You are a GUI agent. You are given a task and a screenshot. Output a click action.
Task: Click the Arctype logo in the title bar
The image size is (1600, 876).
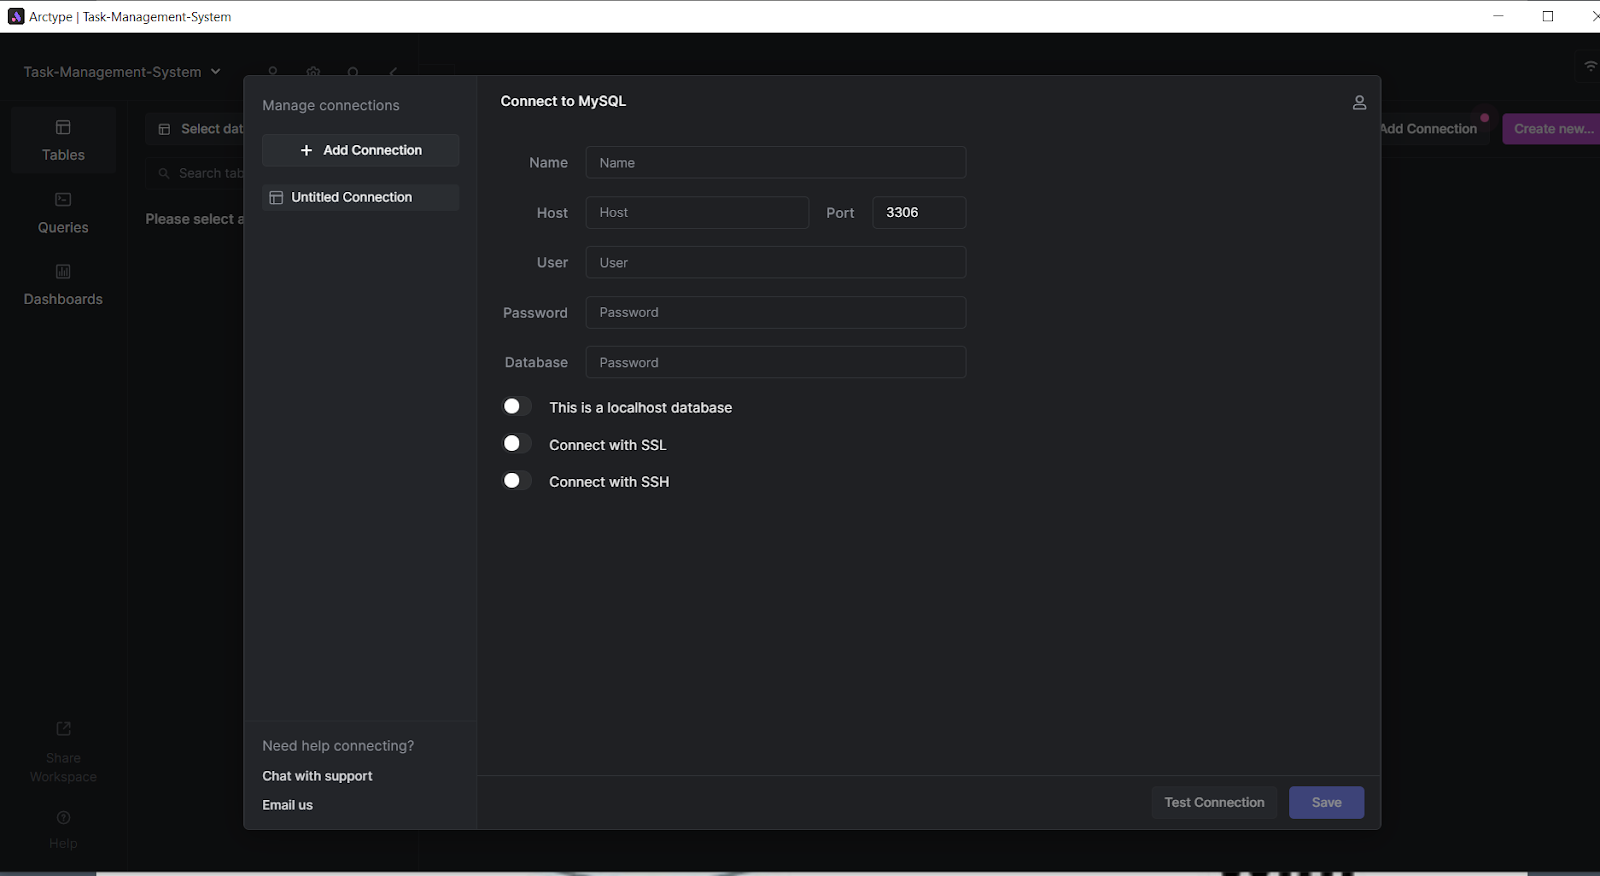[x=16, y=16]
